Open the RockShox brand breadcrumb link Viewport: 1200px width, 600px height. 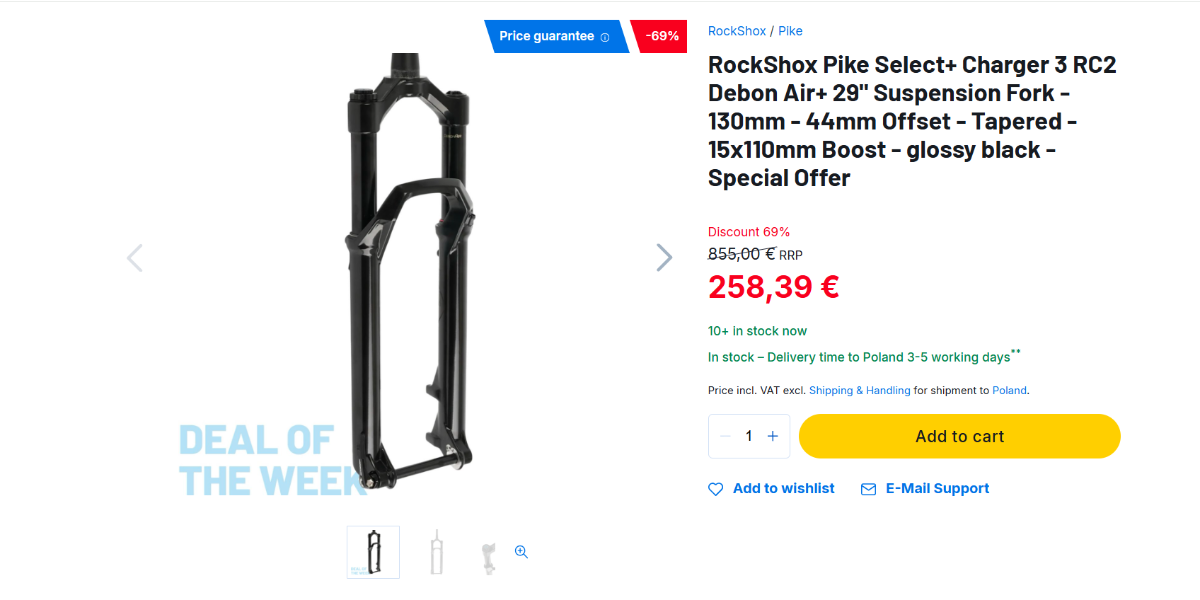(737, 31)
